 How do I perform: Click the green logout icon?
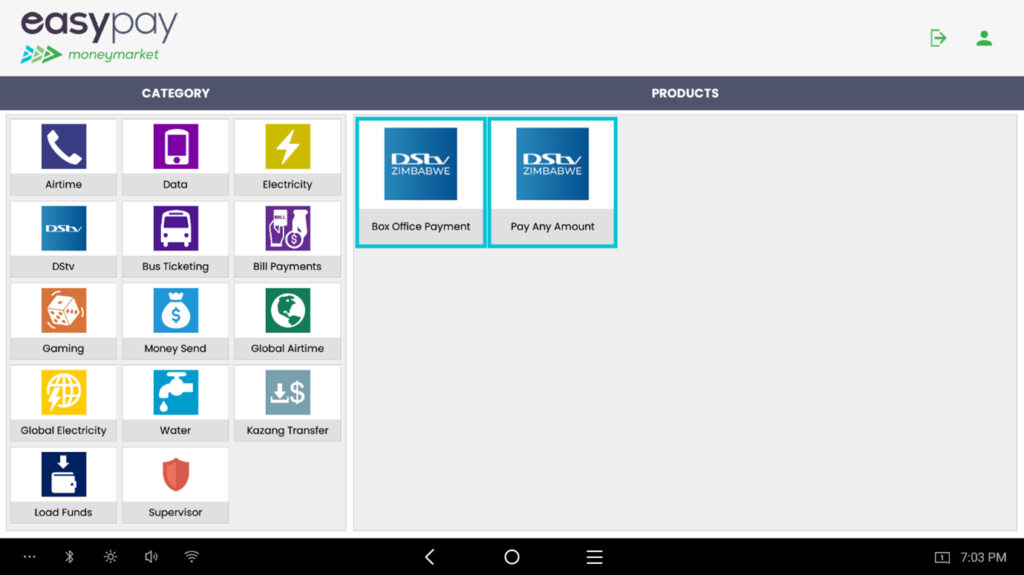coord(938,38)
